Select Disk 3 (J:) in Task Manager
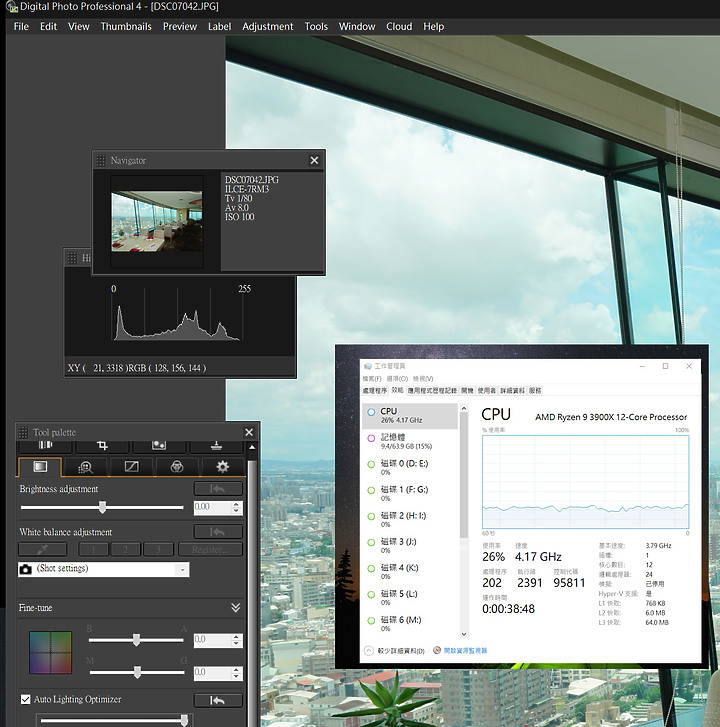Viewport: 720px width, 727px height. 409,546
